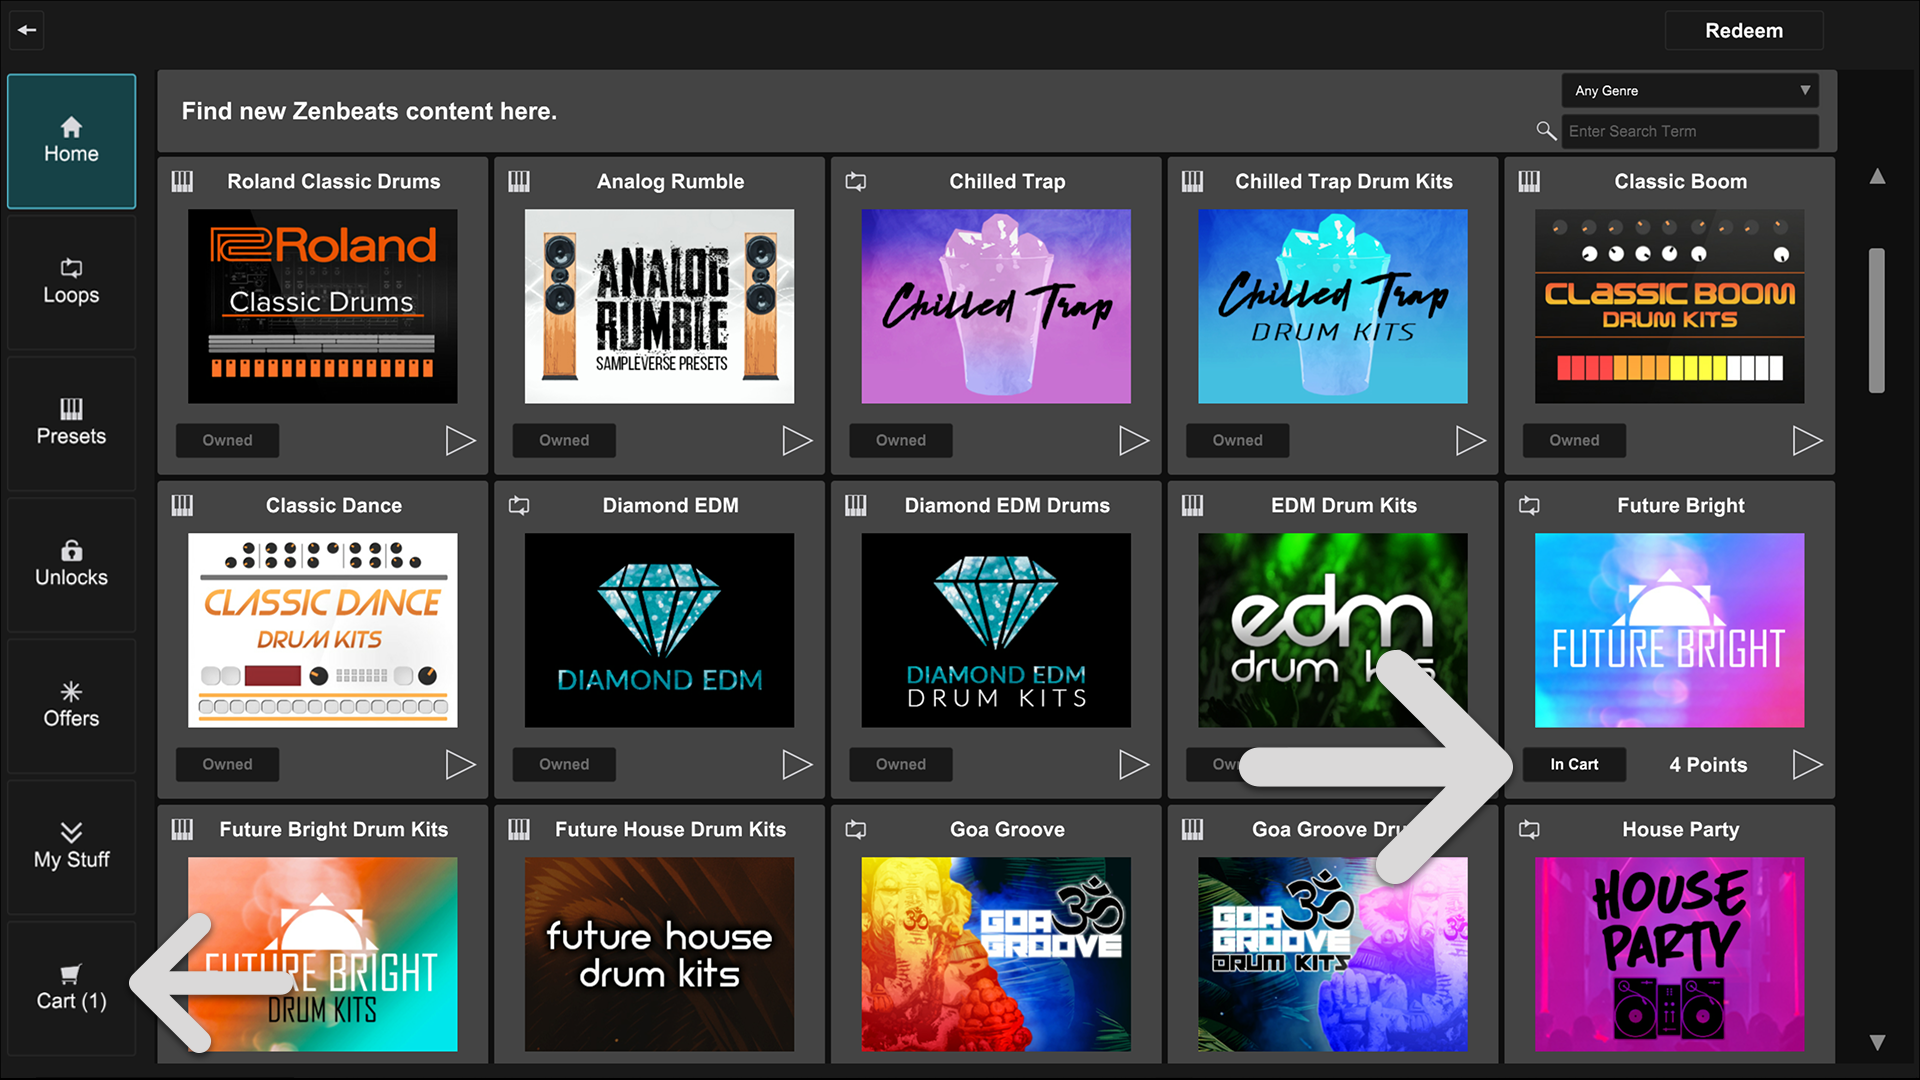Open the Analog Rumble thumbnail

pos(660,306)
